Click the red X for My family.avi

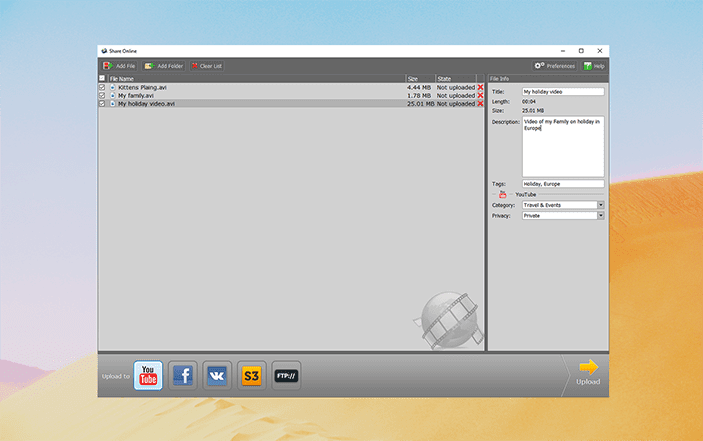coord(480,95)
